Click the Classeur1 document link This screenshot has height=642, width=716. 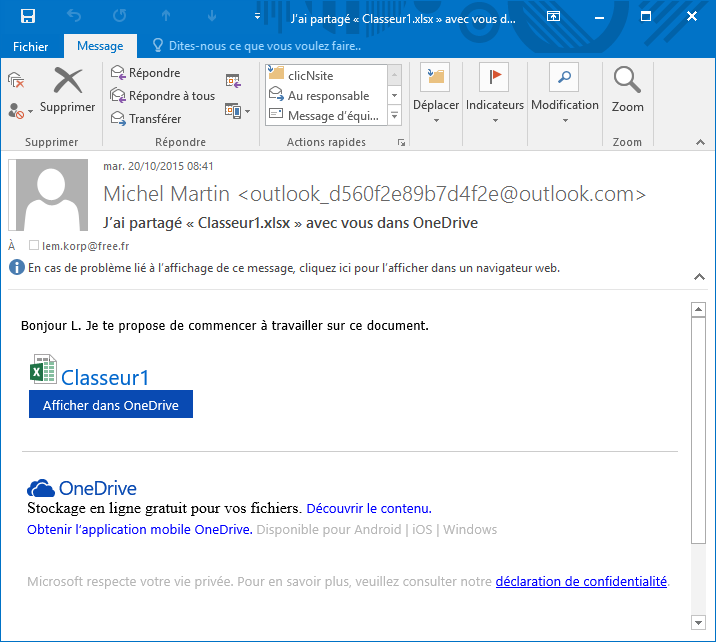[105, 377]
